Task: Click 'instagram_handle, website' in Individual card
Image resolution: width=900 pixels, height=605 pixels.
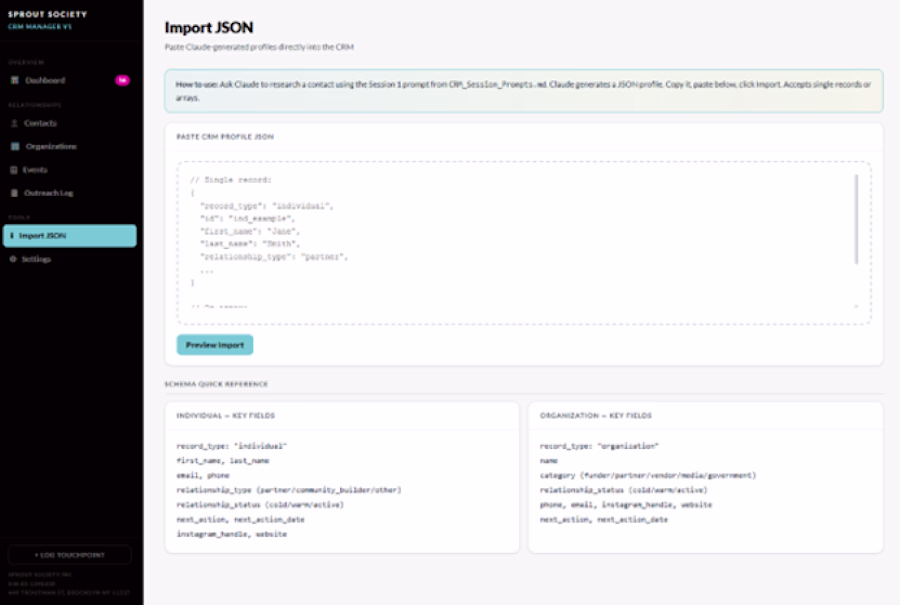Action: point(231,534)
